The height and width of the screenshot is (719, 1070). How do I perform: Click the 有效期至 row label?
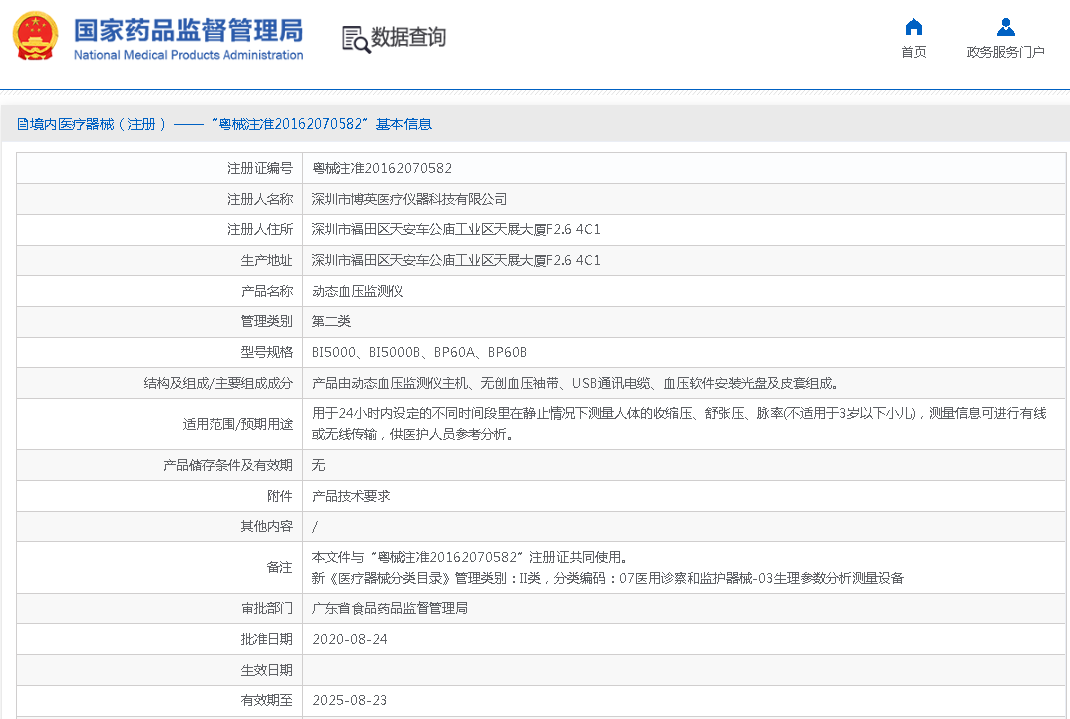[x=266, y=700]
